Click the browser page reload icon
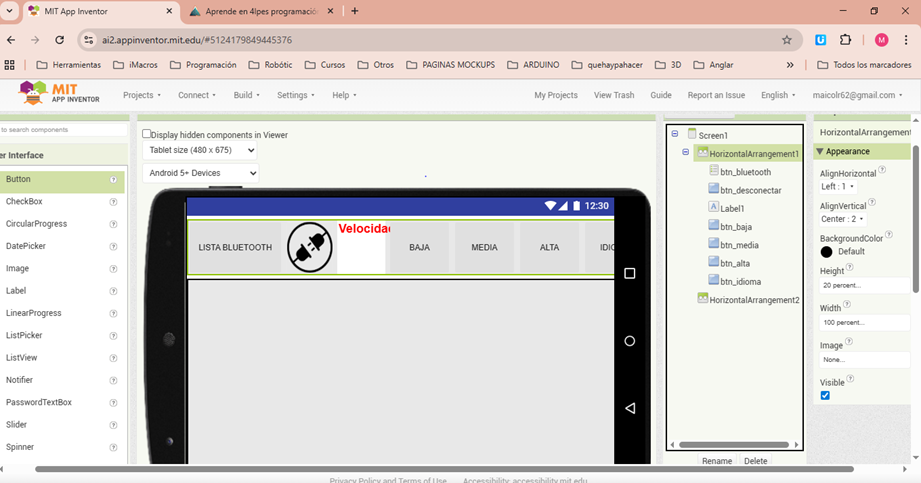The height and width of the screenshot is (483, 921). (59, 40)
